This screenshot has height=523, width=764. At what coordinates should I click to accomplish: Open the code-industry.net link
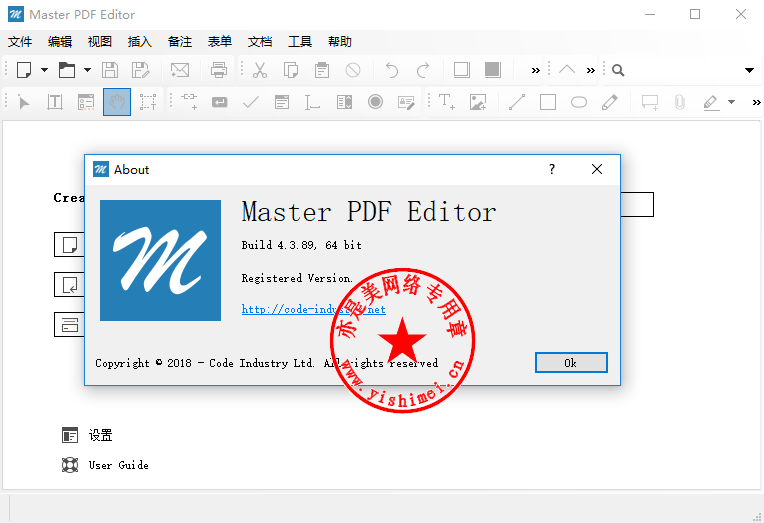point(313,310)
